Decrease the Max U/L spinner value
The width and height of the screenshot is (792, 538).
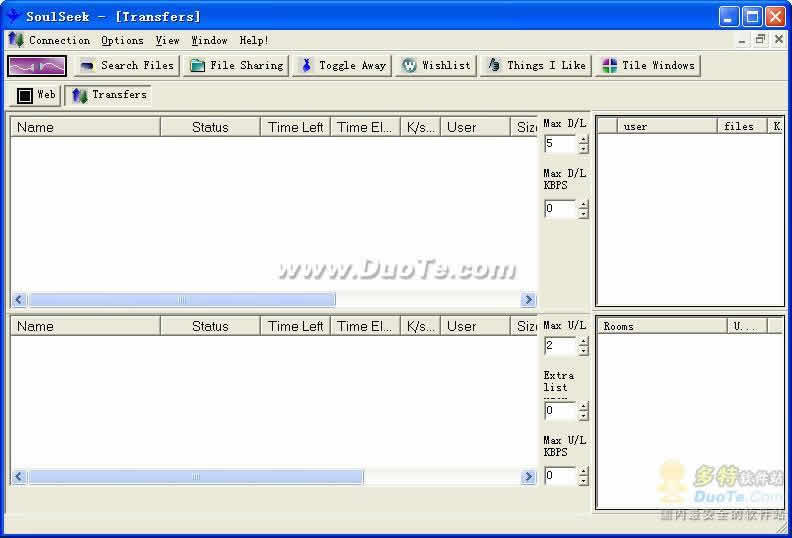583,351
